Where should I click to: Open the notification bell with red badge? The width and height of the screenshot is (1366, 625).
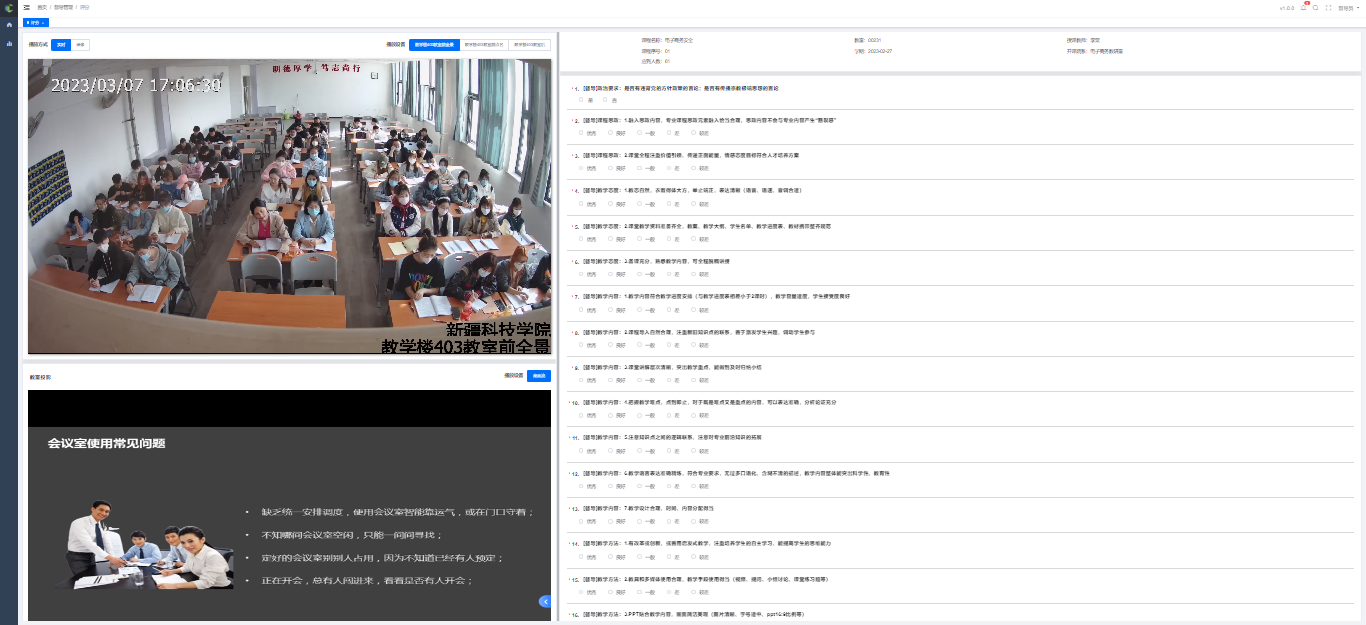(x=1303, y=7)
